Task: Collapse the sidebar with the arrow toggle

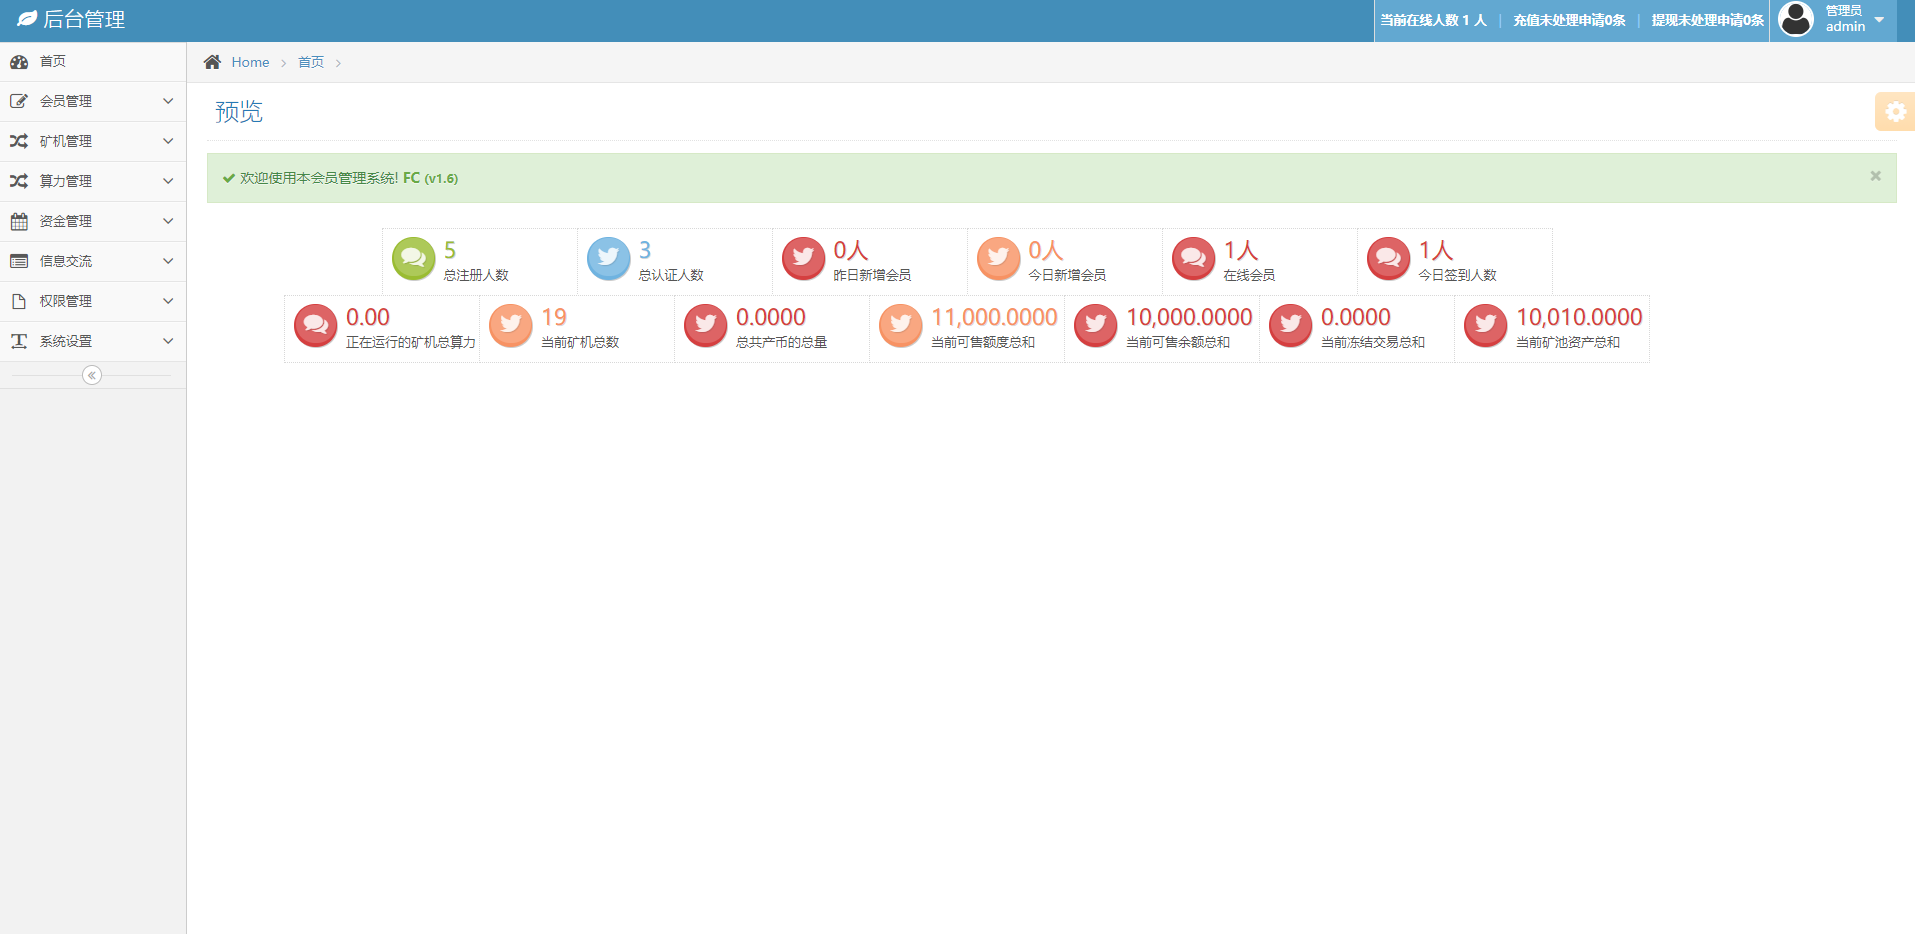Action: (x=92, y=375)
